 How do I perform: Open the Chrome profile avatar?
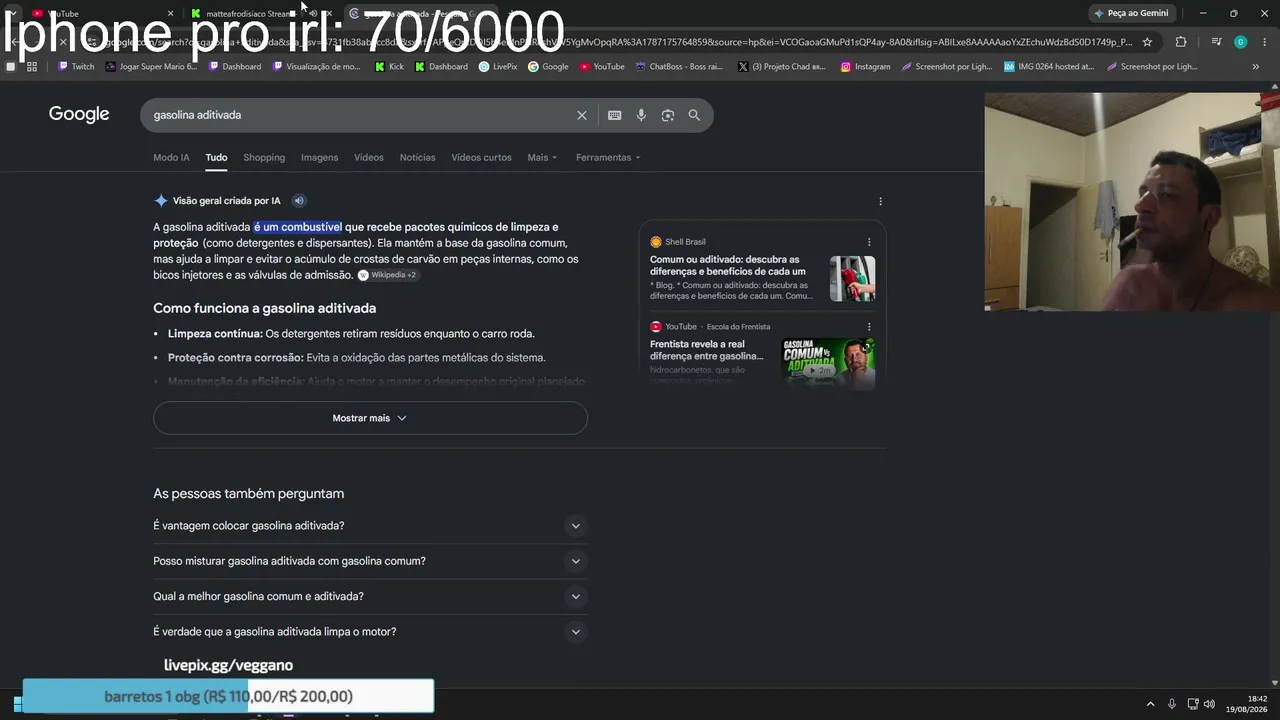coord(1240,42)
